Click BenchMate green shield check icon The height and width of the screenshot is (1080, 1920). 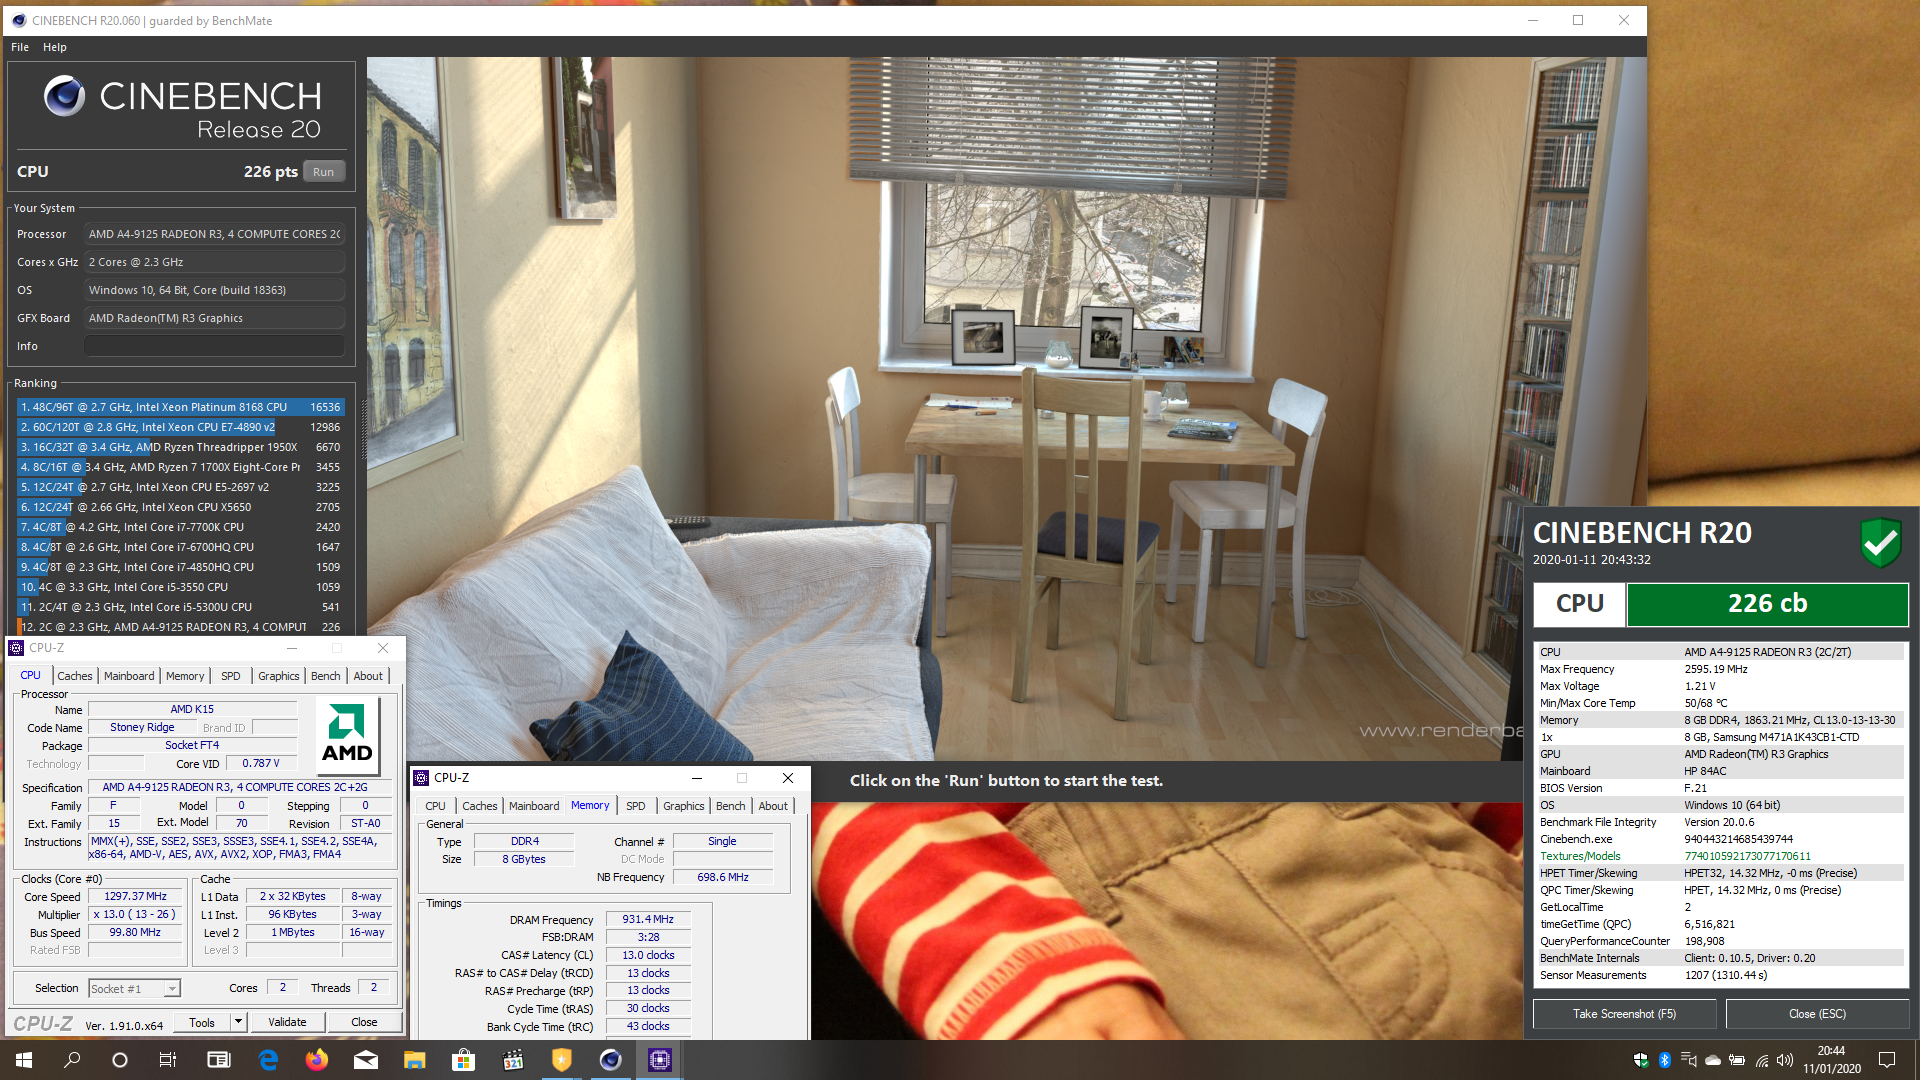click(1881, 543)
